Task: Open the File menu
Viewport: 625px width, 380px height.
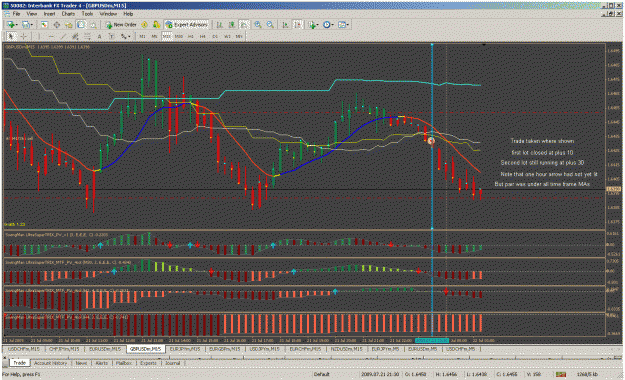Action: click(x=16, y=14)
